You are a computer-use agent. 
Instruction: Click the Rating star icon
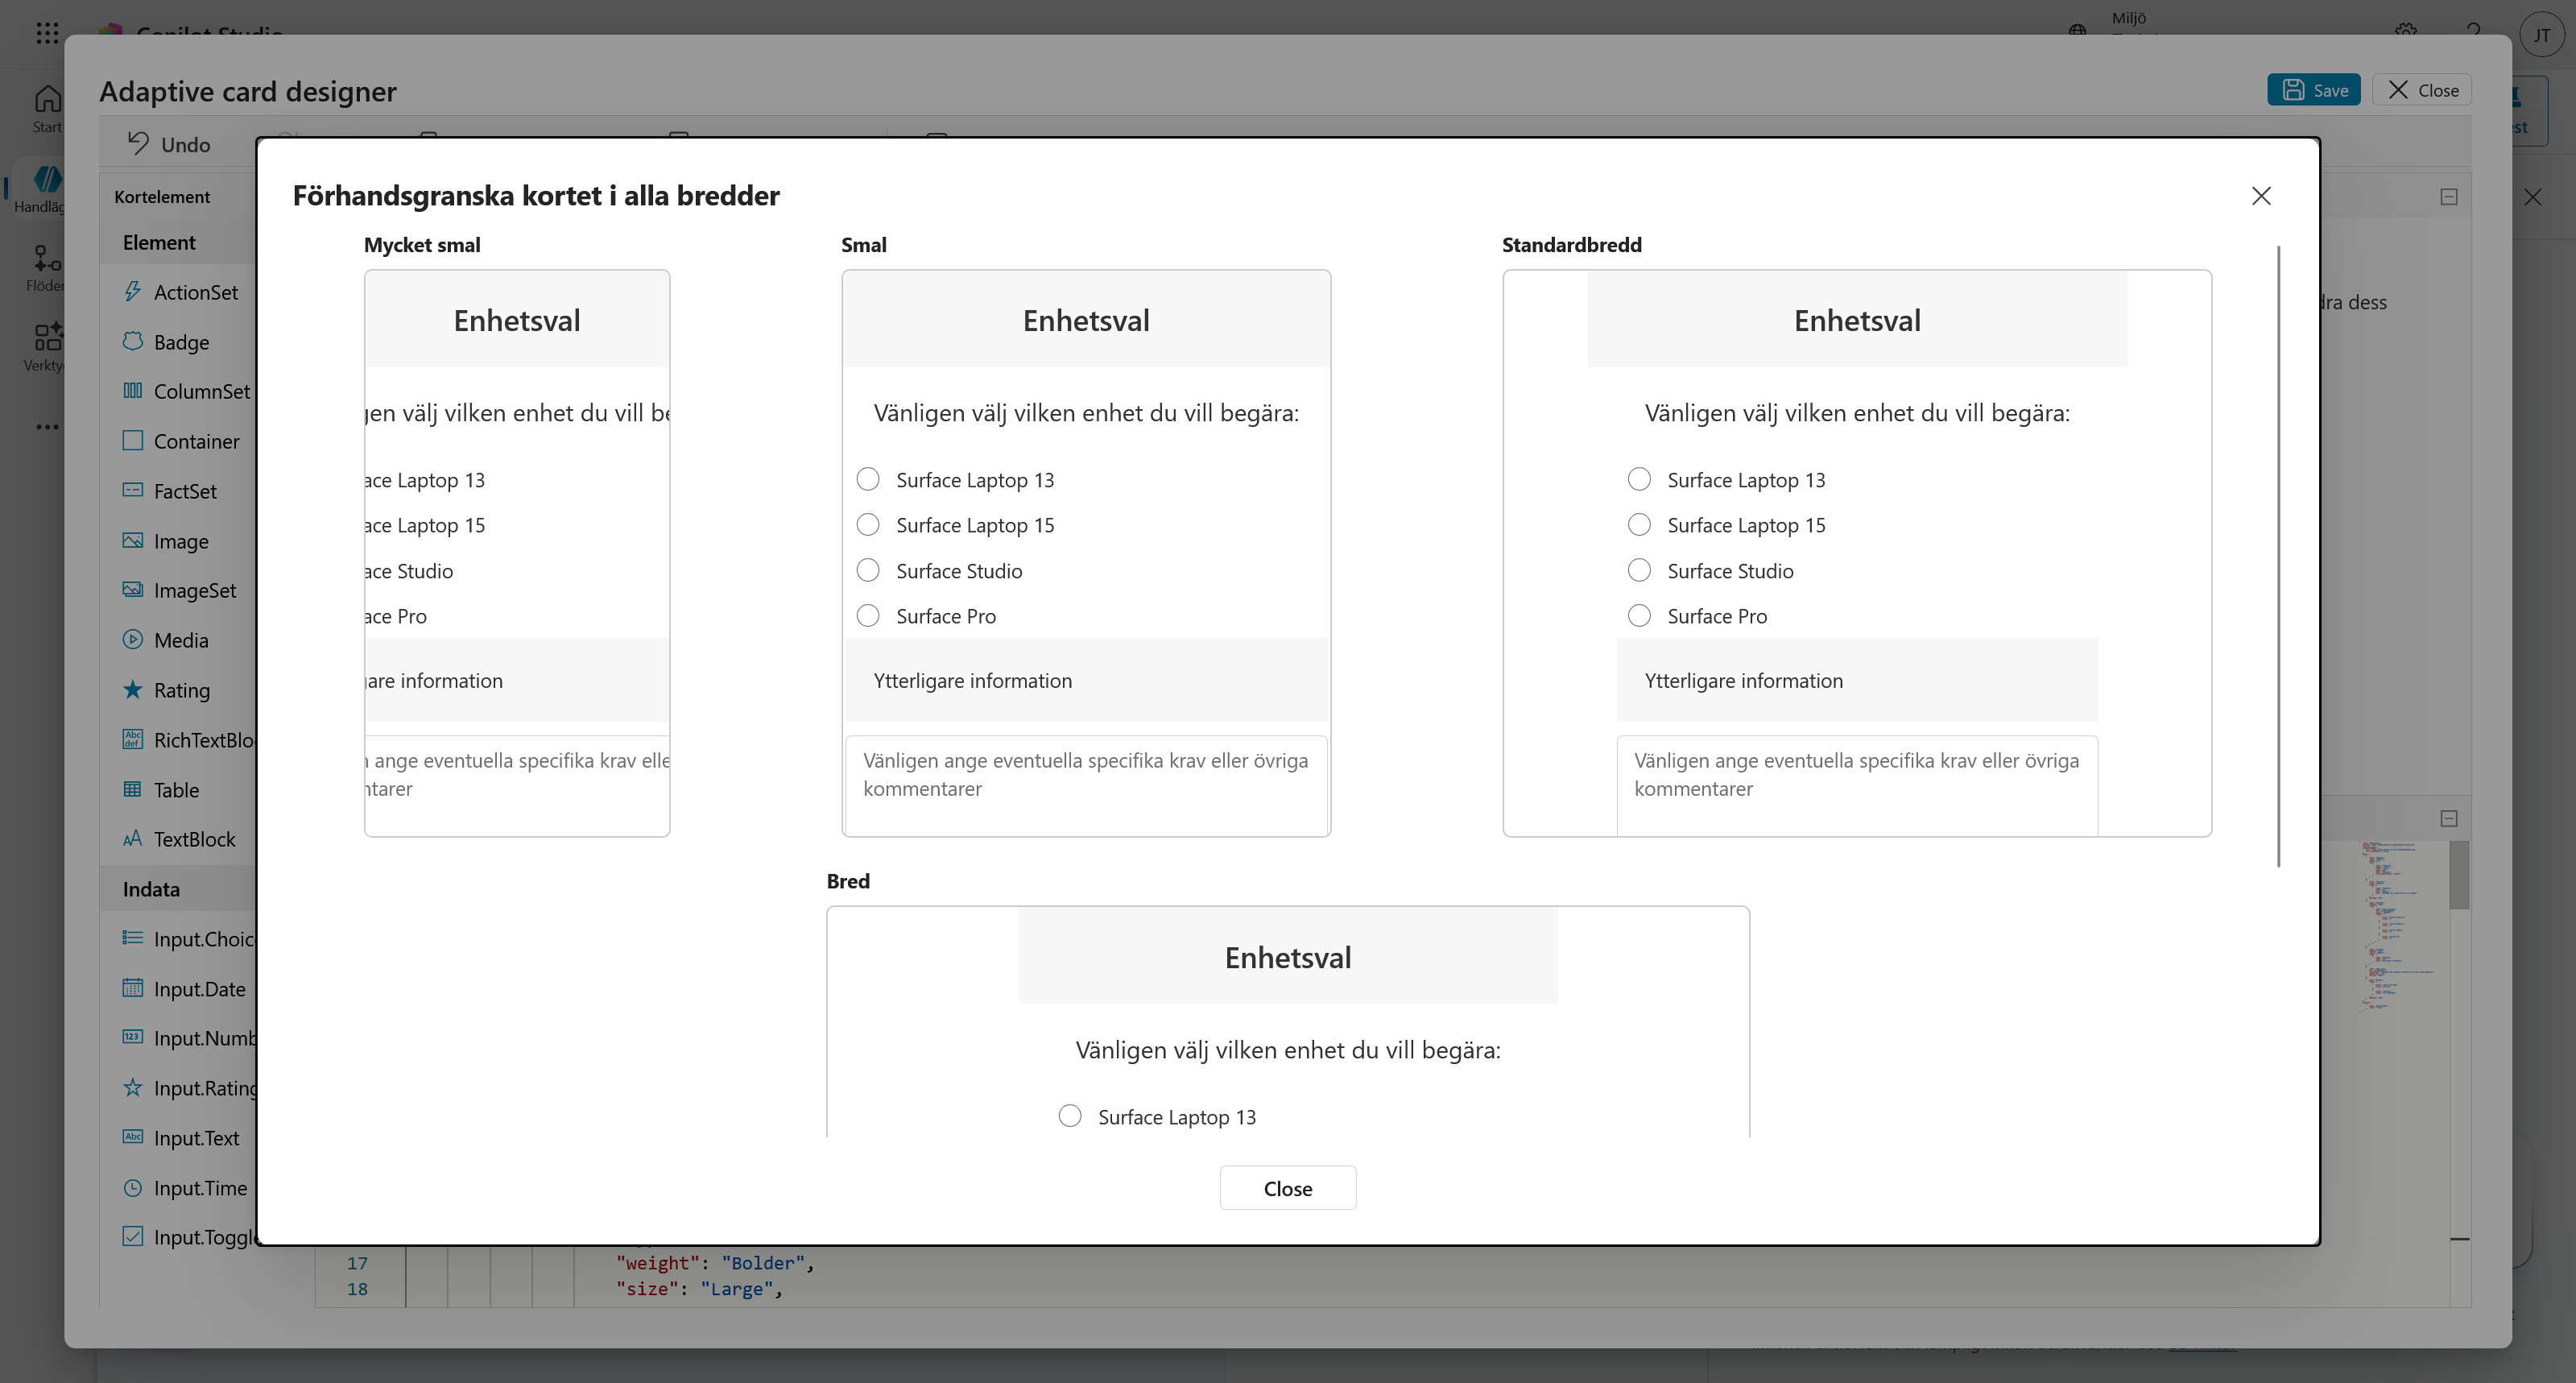[x=132, y=689]
